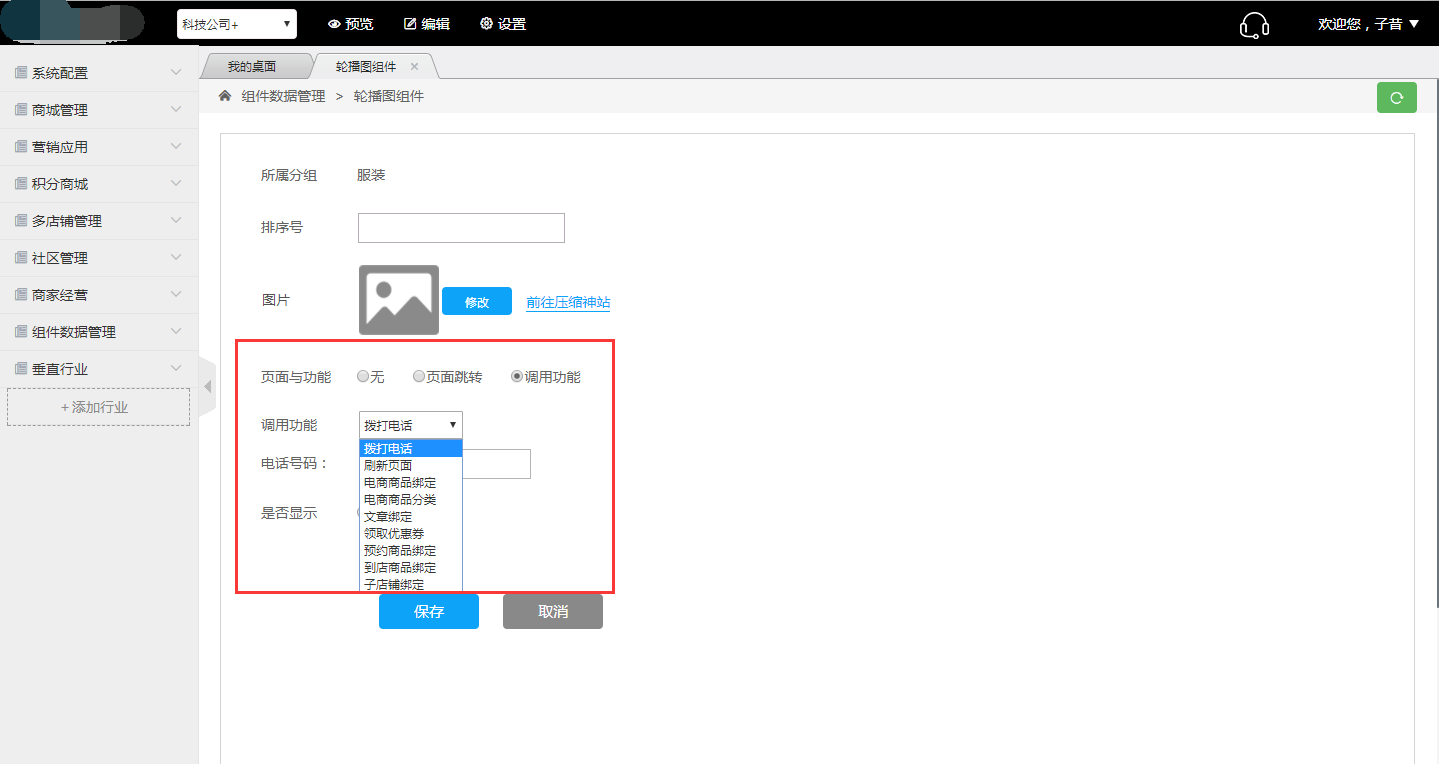Image resolution: width=1439 pixels, height=764 pixels.
Task: Click the green refresh icon button
Action: (x=1396, y=97)
